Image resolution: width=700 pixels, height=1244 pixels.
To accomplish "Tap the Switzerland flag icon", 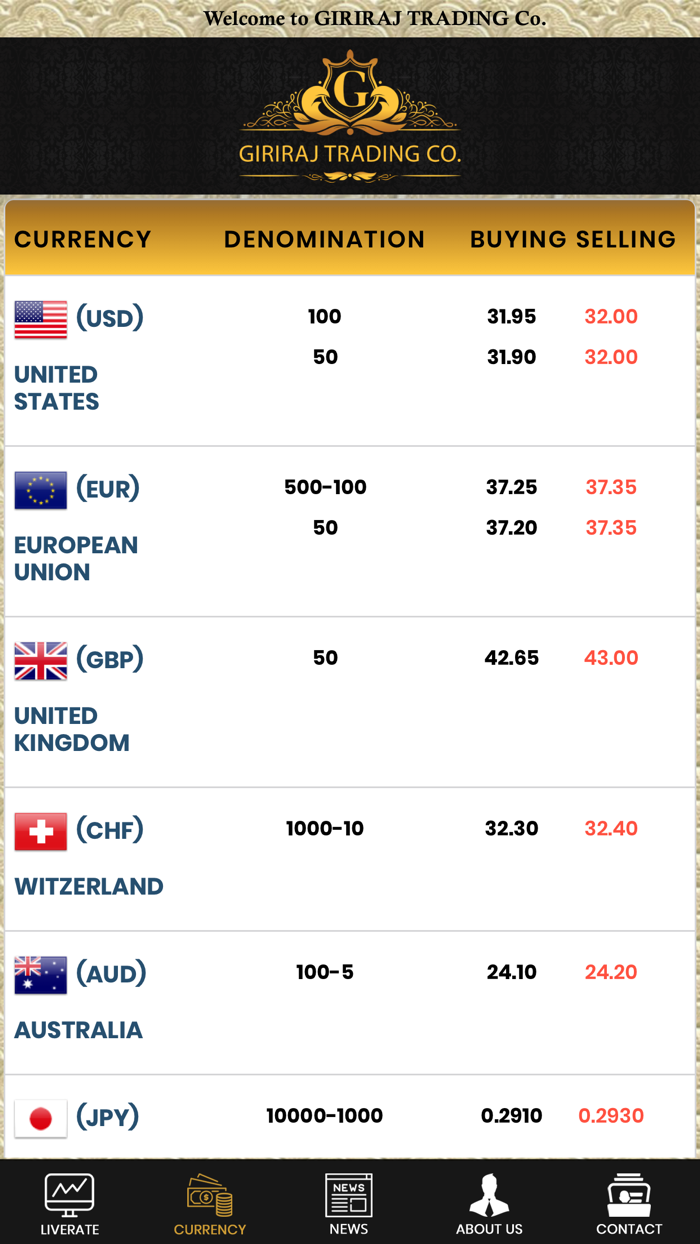I will (41, 832).
